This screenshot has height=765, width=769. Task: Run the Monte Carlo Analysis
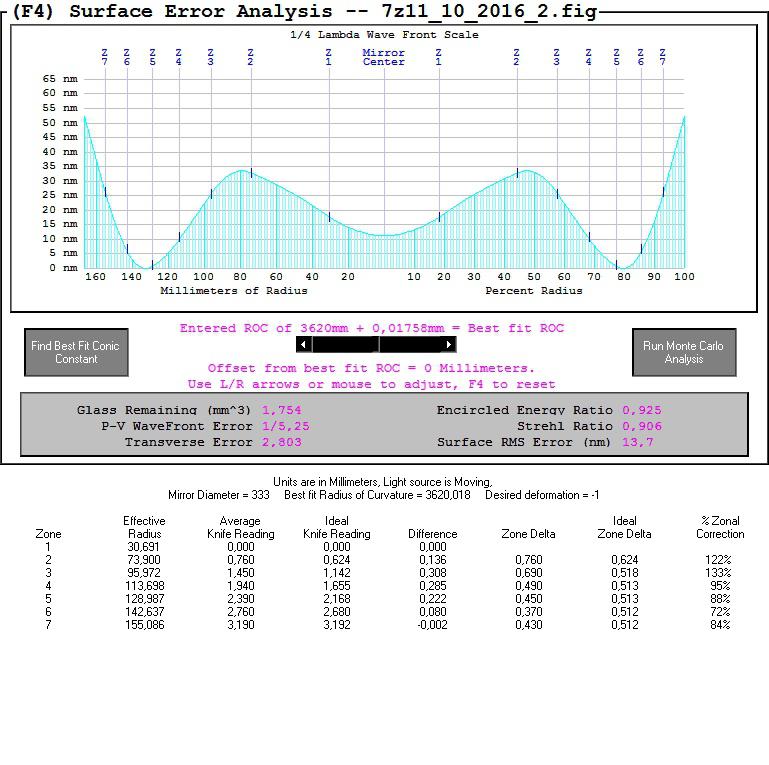click(684, 352)
